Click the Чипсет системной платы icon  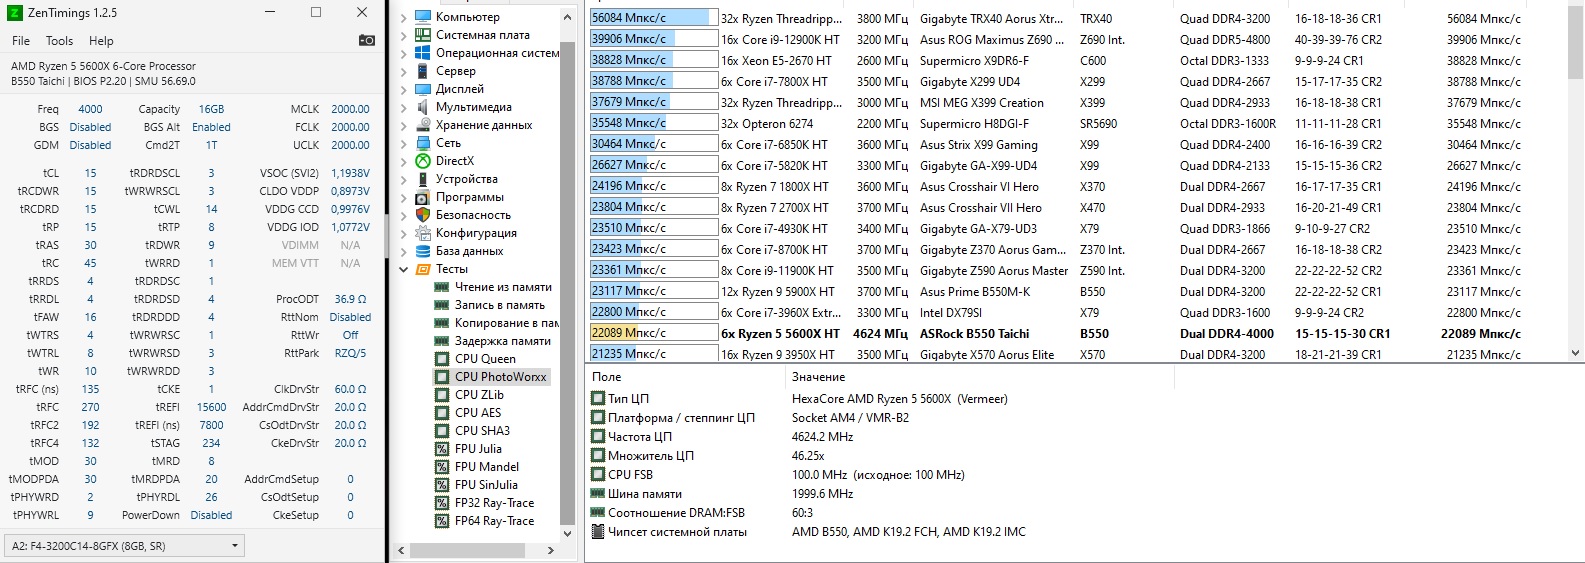[x=598, y=532]
